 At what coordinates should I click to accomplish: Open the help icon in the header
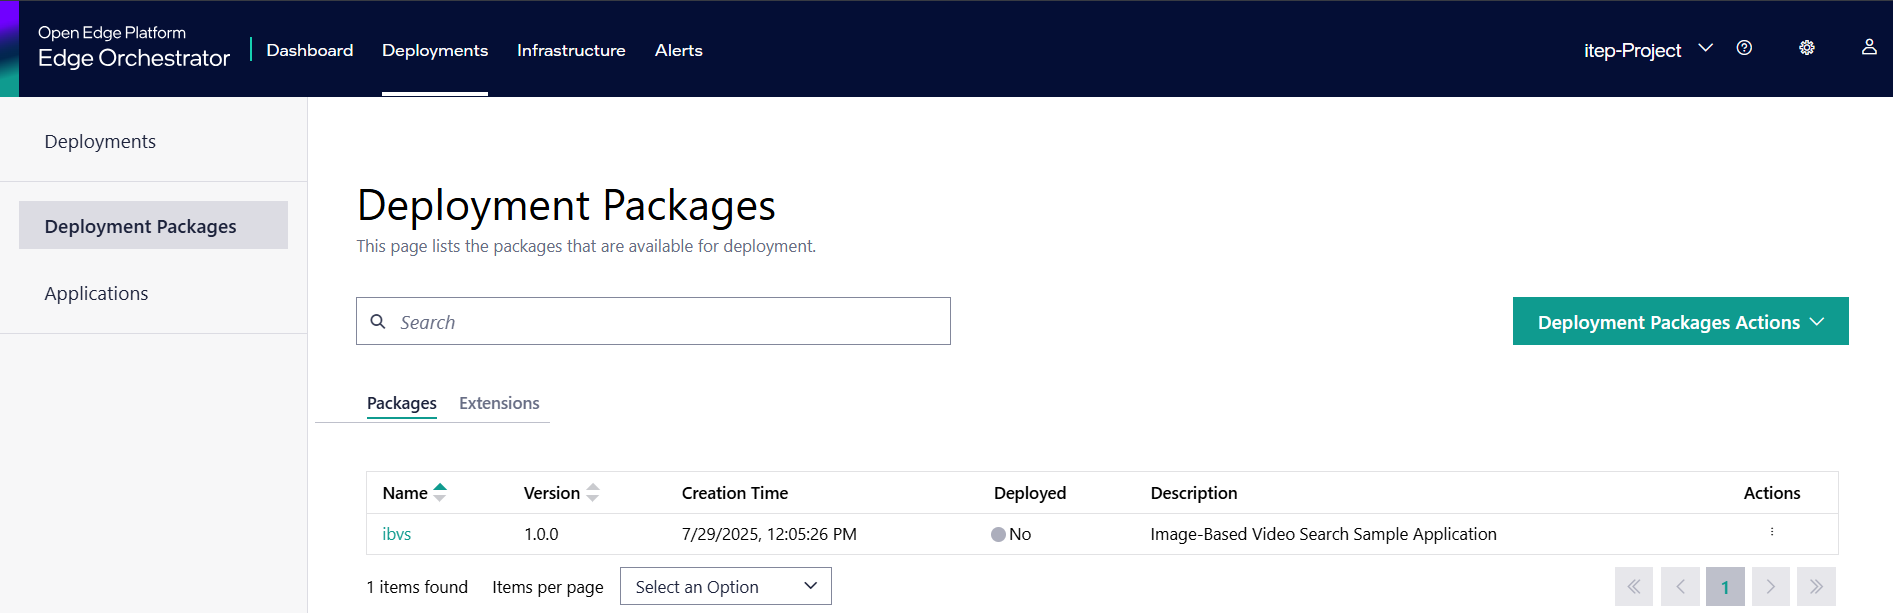click(x=1744, y=47)
